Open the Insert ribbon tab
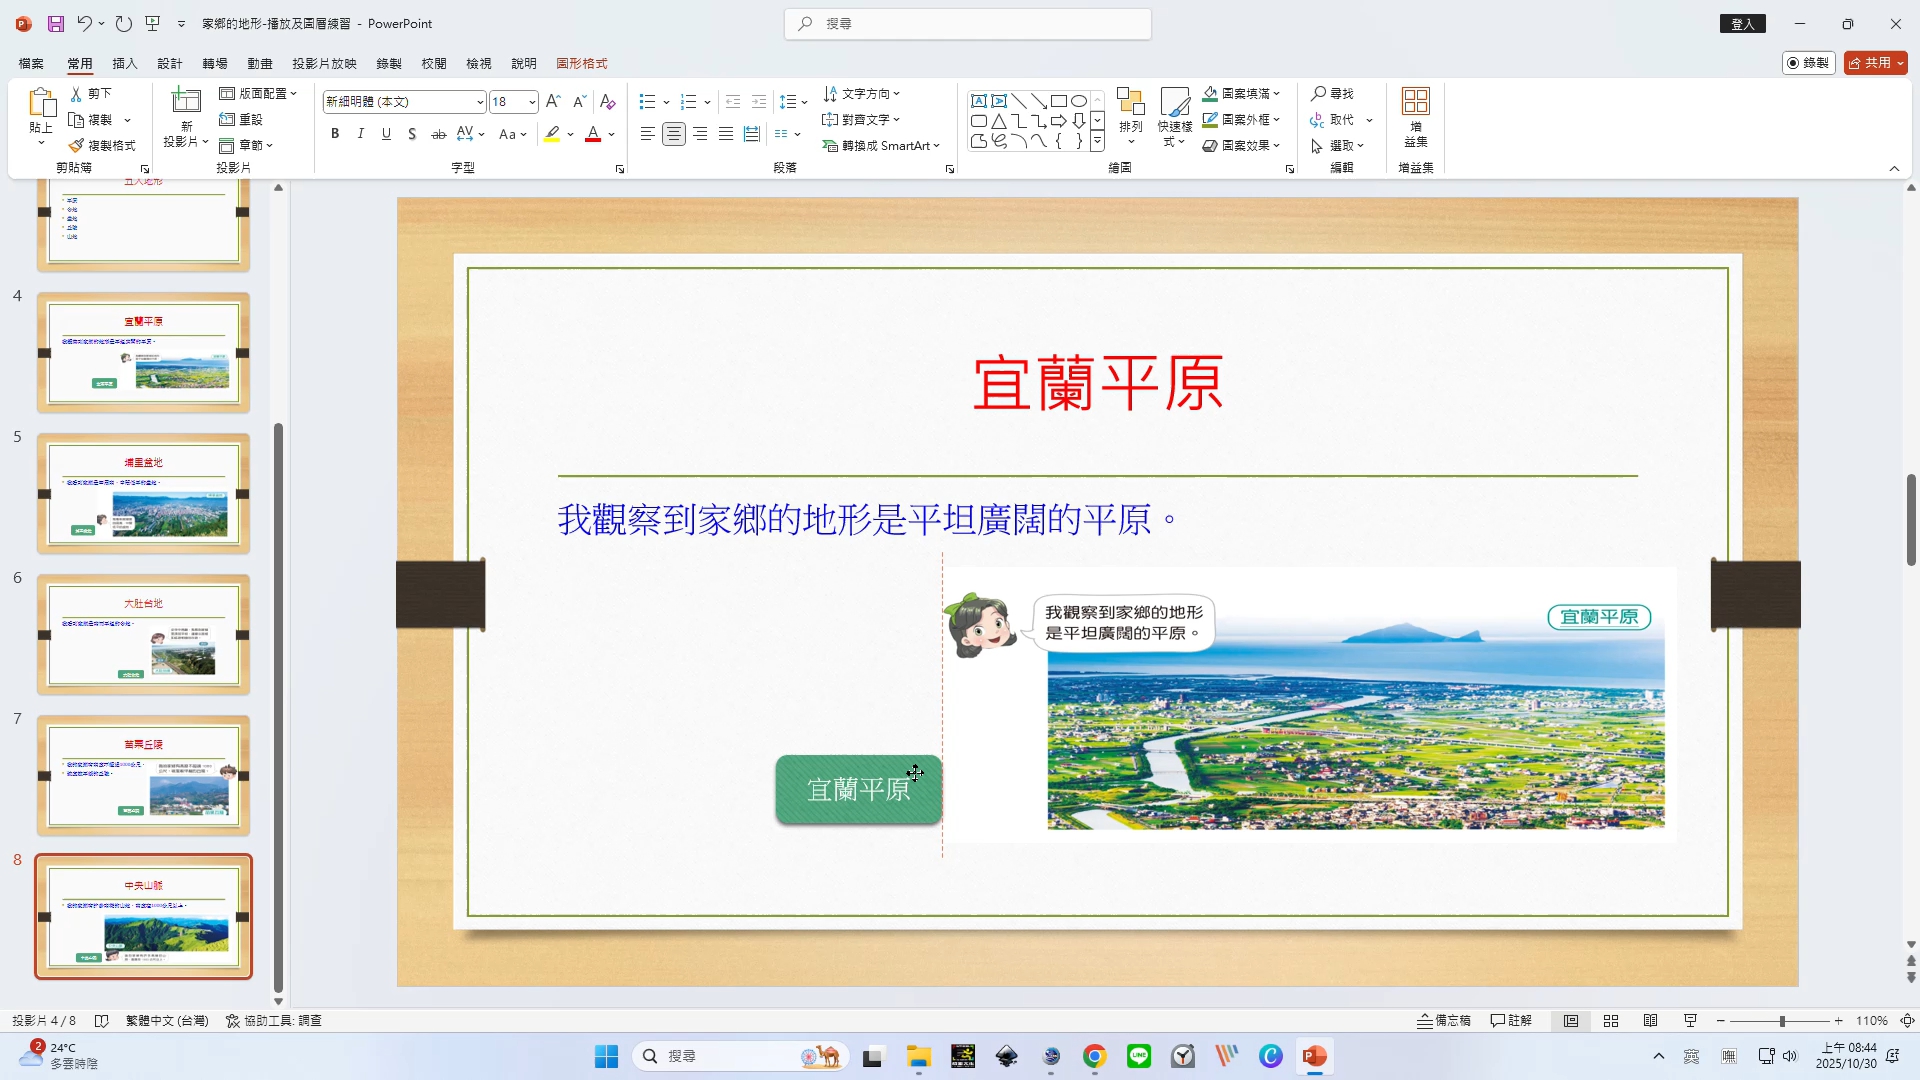The width and height of the screenshot is (1920, 1080). [124, 63]
